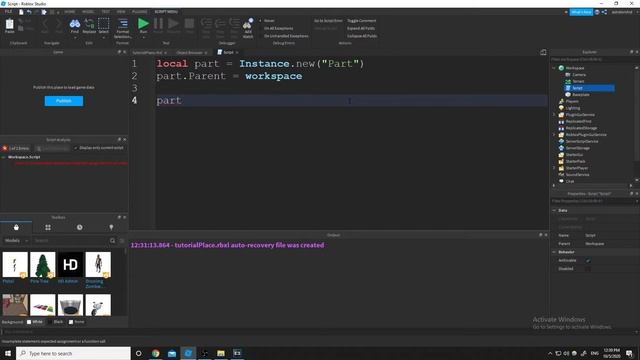Image resolution: width=640 pixels, height=360 pixels.
Task: Click the share icon in top-right corner
Action: (604, 12)
